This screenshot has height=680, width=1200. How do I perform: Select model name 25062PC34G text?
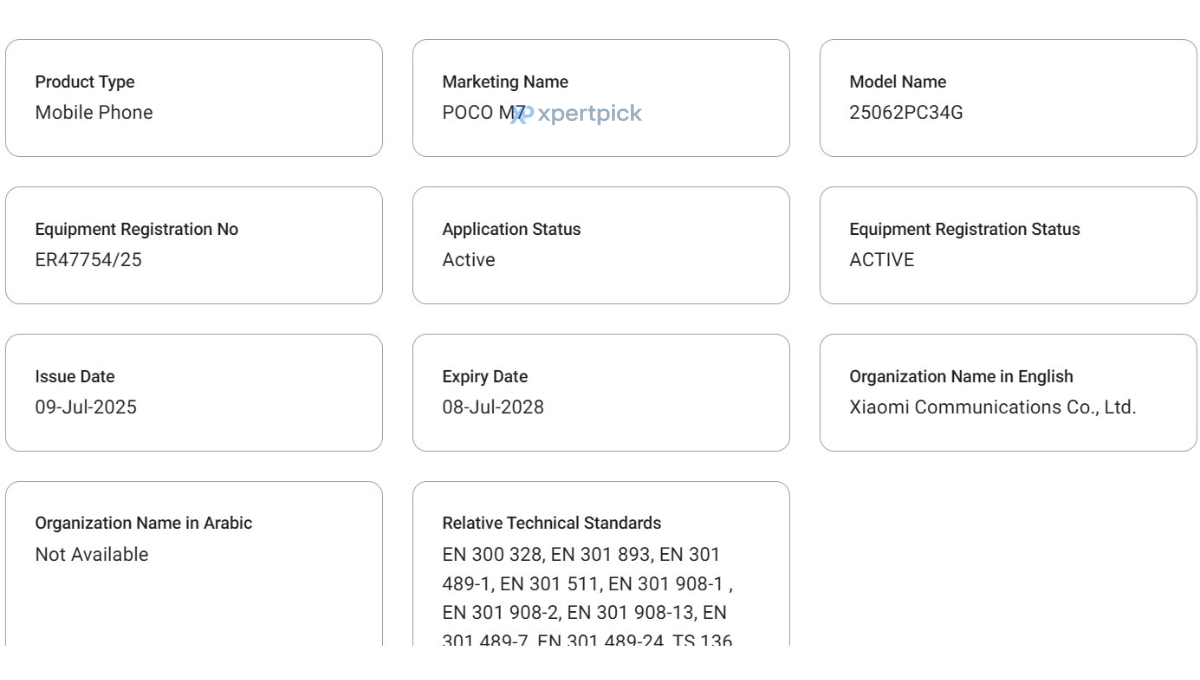coord(906,113)
